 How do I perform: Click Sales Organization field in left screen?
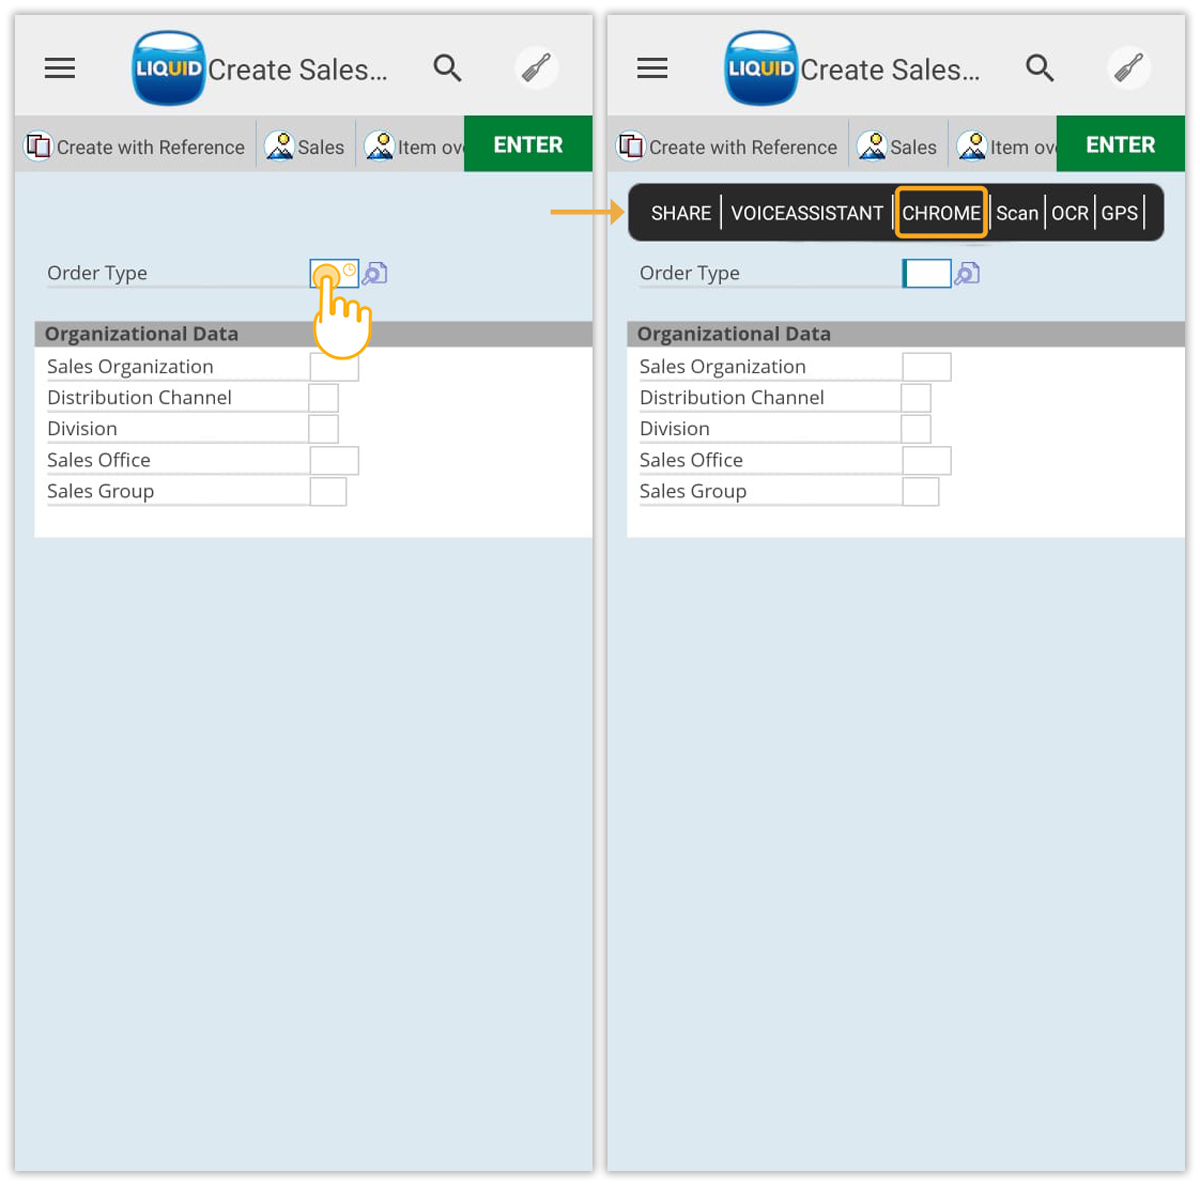coord(334,367)
